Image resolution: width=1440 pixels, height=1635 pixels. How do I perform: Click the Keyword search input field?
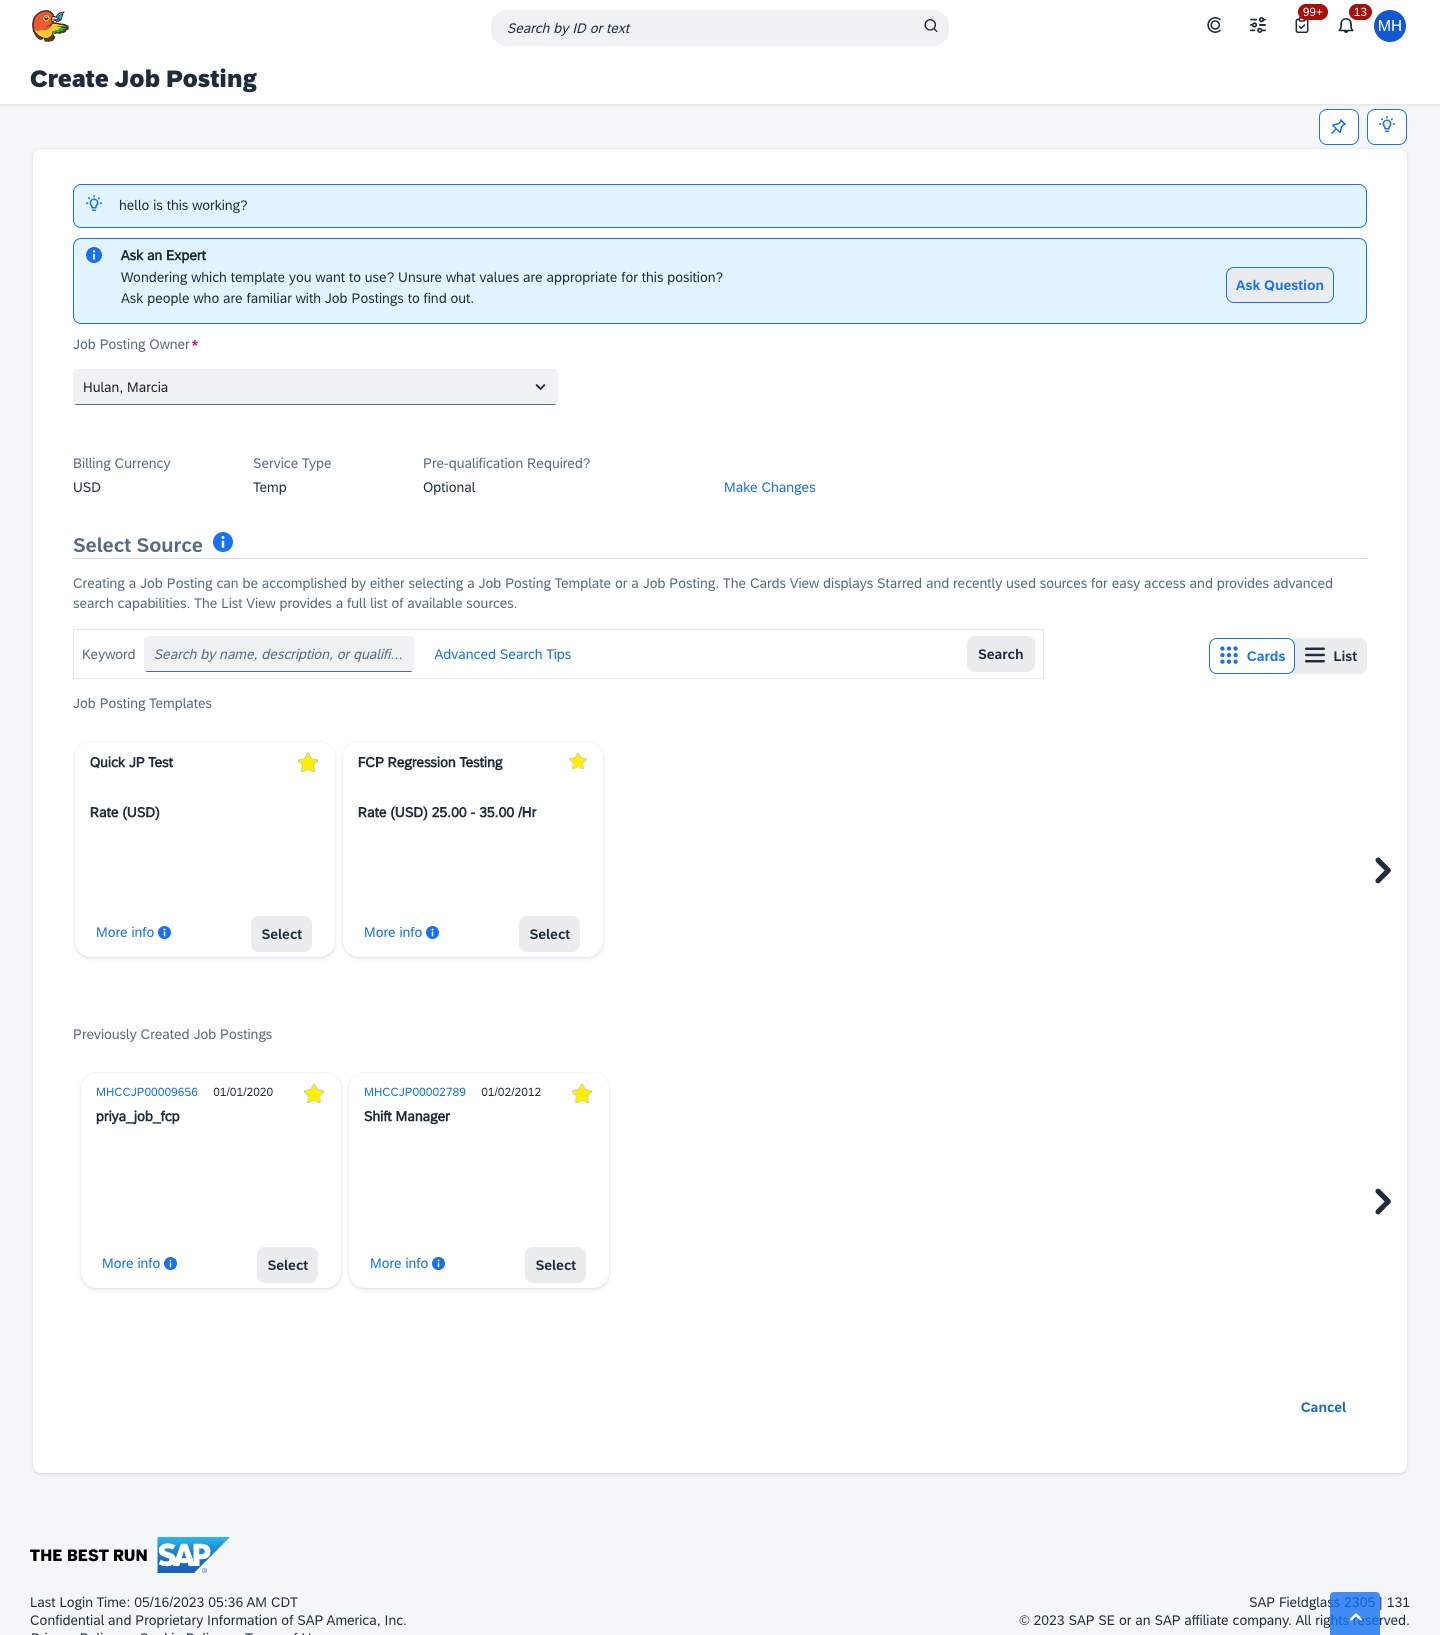[279, 654]
